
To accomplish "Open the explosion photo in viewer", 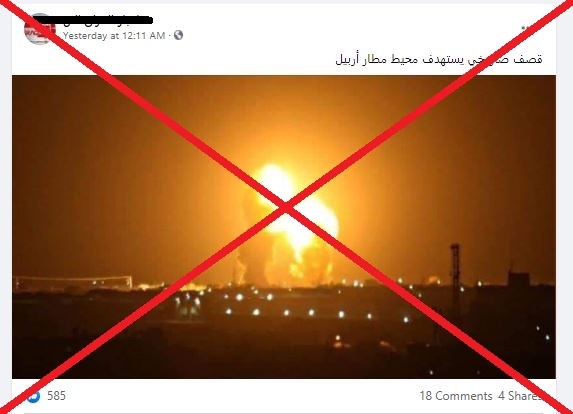I will point(284,227).
